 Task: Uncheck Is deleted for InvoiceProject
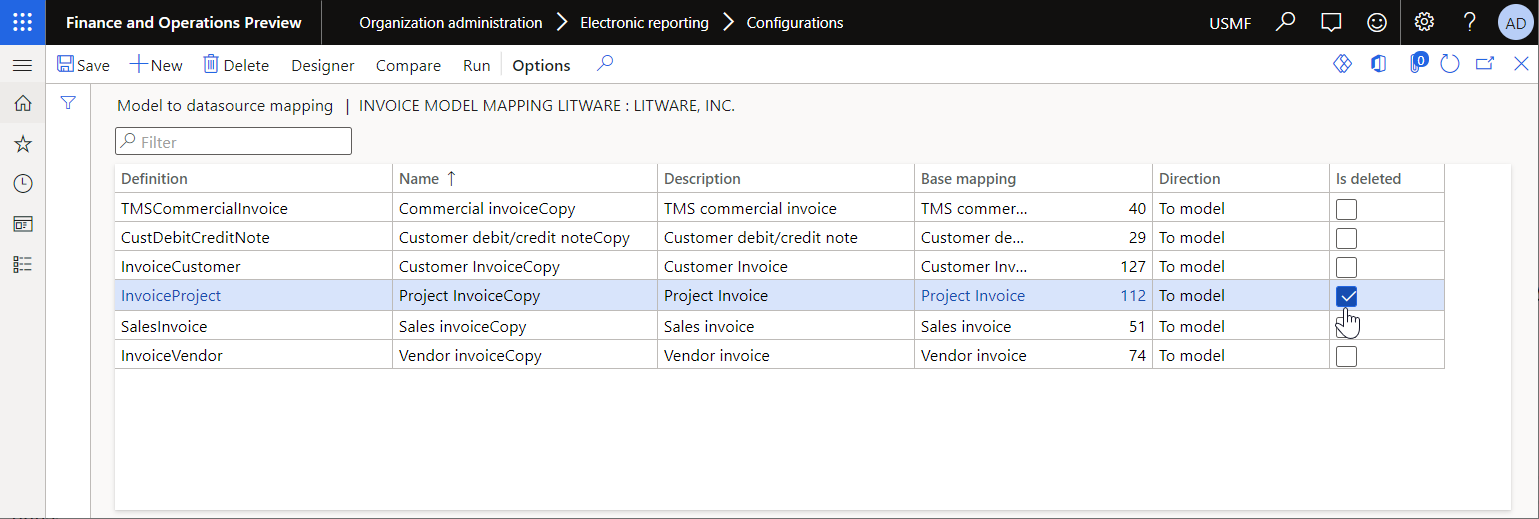(x=1346, y=296)
